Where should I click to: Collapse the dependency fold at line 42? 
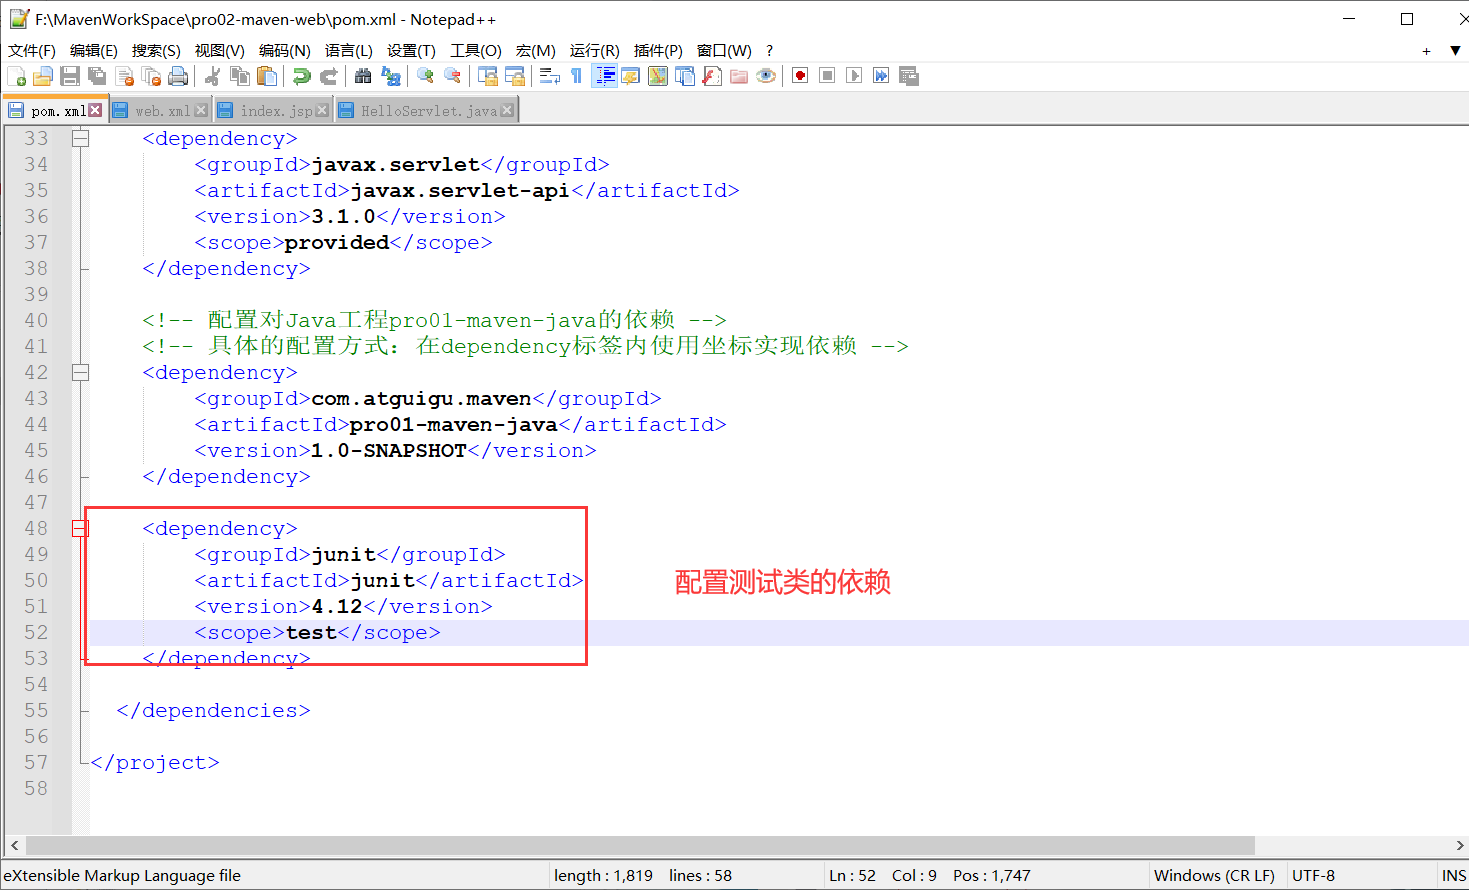pyautogui.click(x=81, y=373)
